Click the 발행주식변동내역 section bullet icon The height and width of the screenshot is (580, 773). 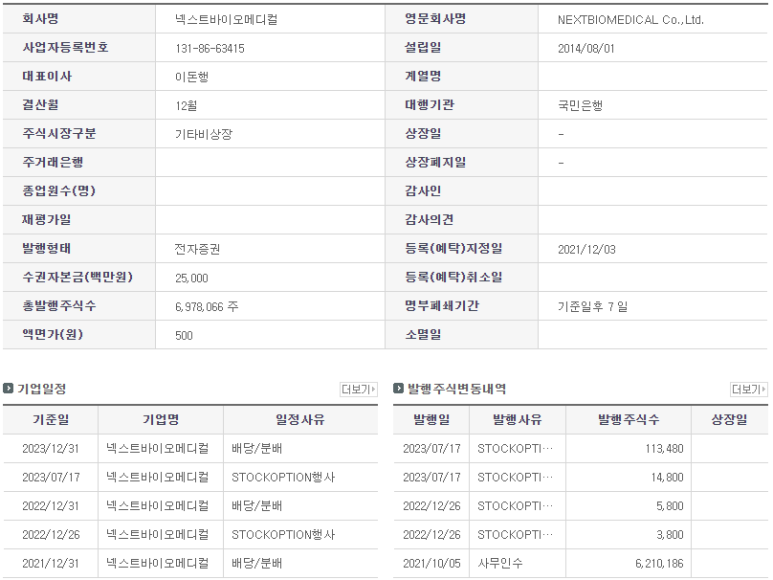click(398, 388)
